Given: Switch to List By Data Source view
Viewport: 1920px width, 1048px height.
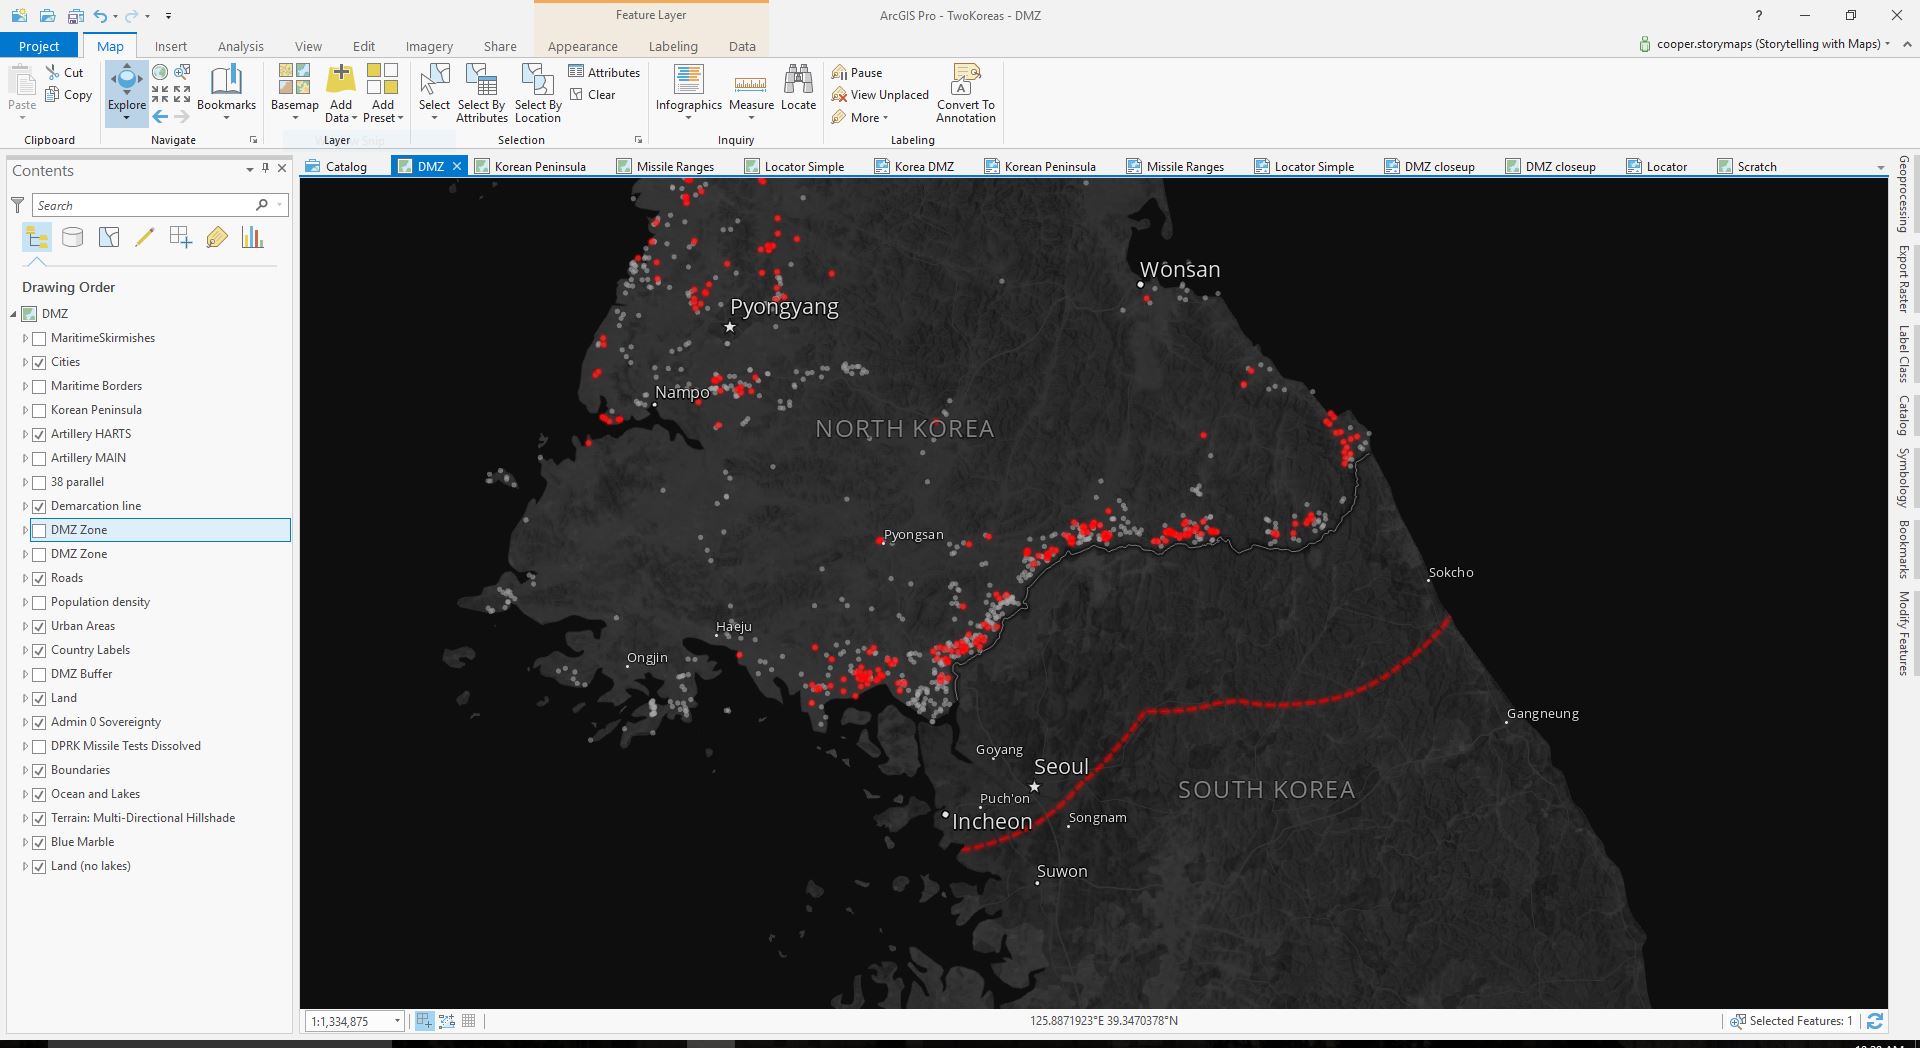Looking at the screenshot, I should tap(73, 237).
